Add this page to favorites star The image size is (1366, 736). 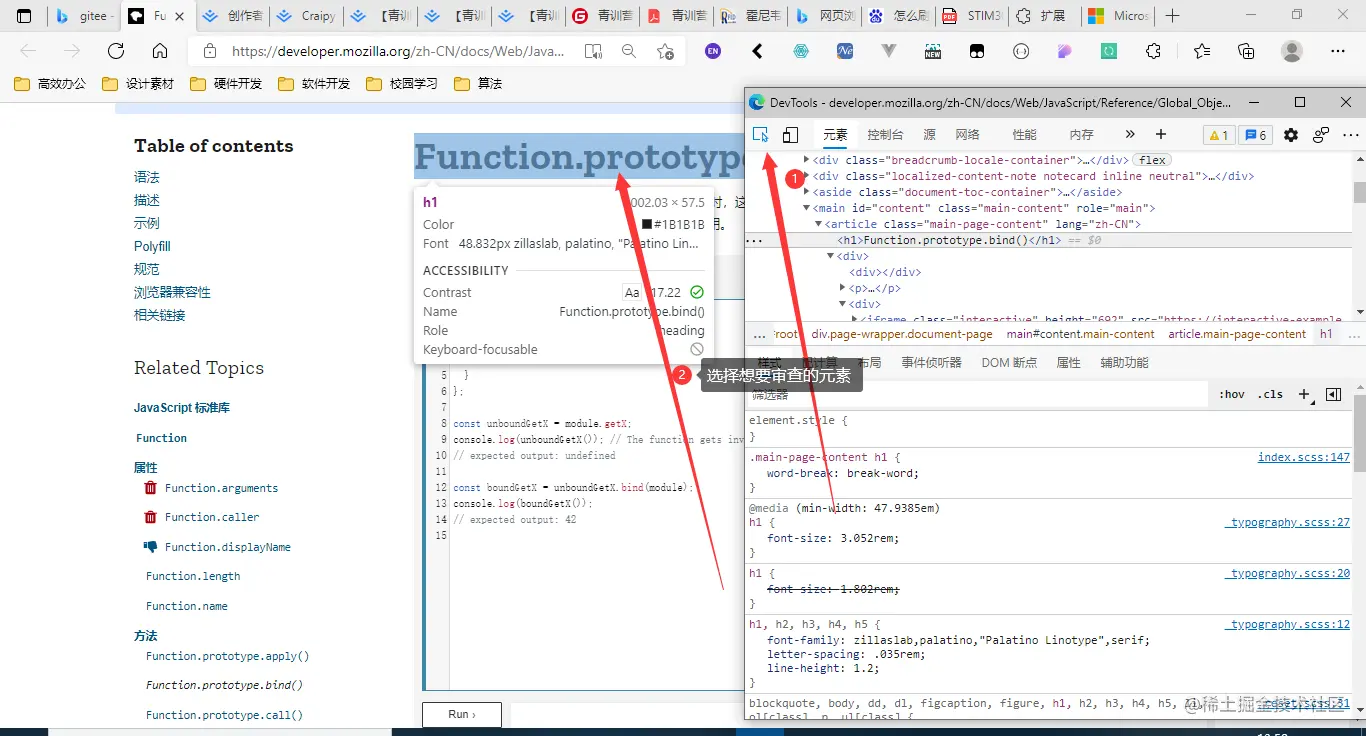pyautogui.click(x=665, y=51)
